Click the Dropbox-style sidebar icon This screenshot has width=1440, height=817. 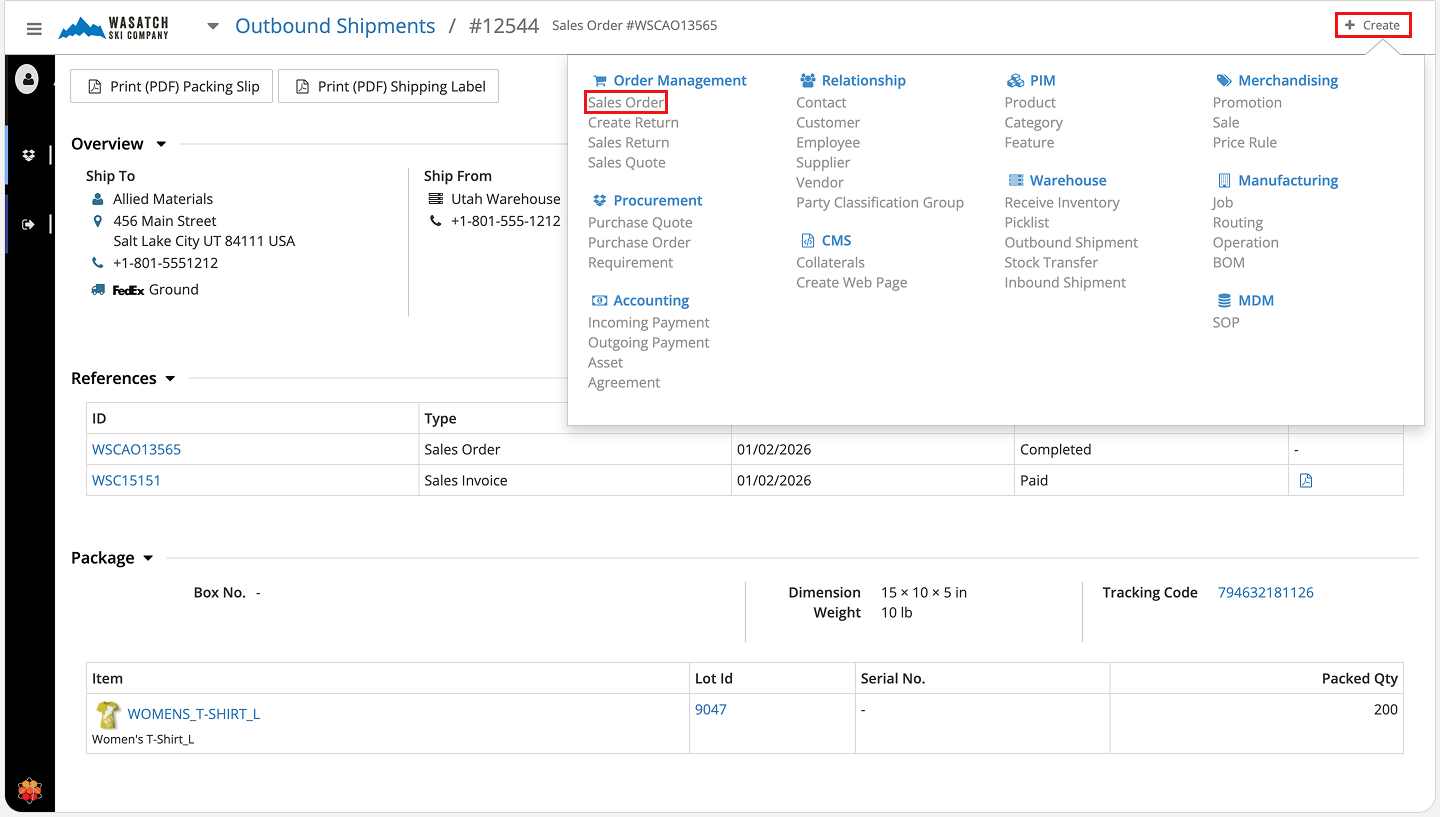28,155
